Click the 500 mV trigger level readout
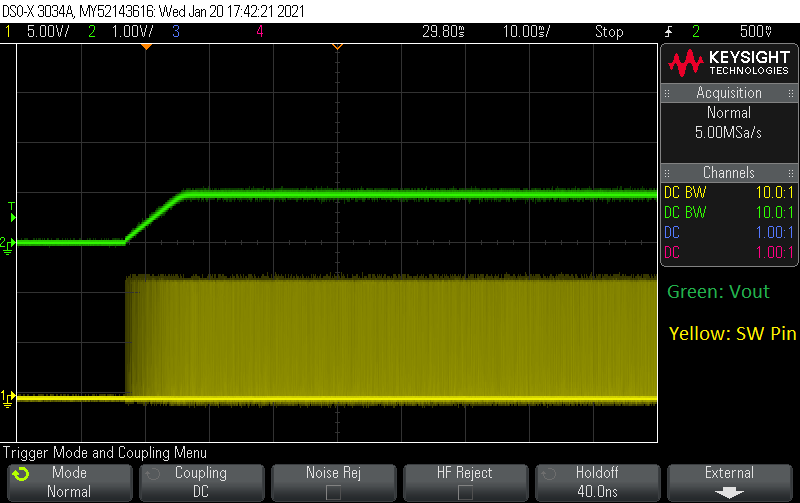Viewport: 800px width, 503px height. tap(756, 32)
